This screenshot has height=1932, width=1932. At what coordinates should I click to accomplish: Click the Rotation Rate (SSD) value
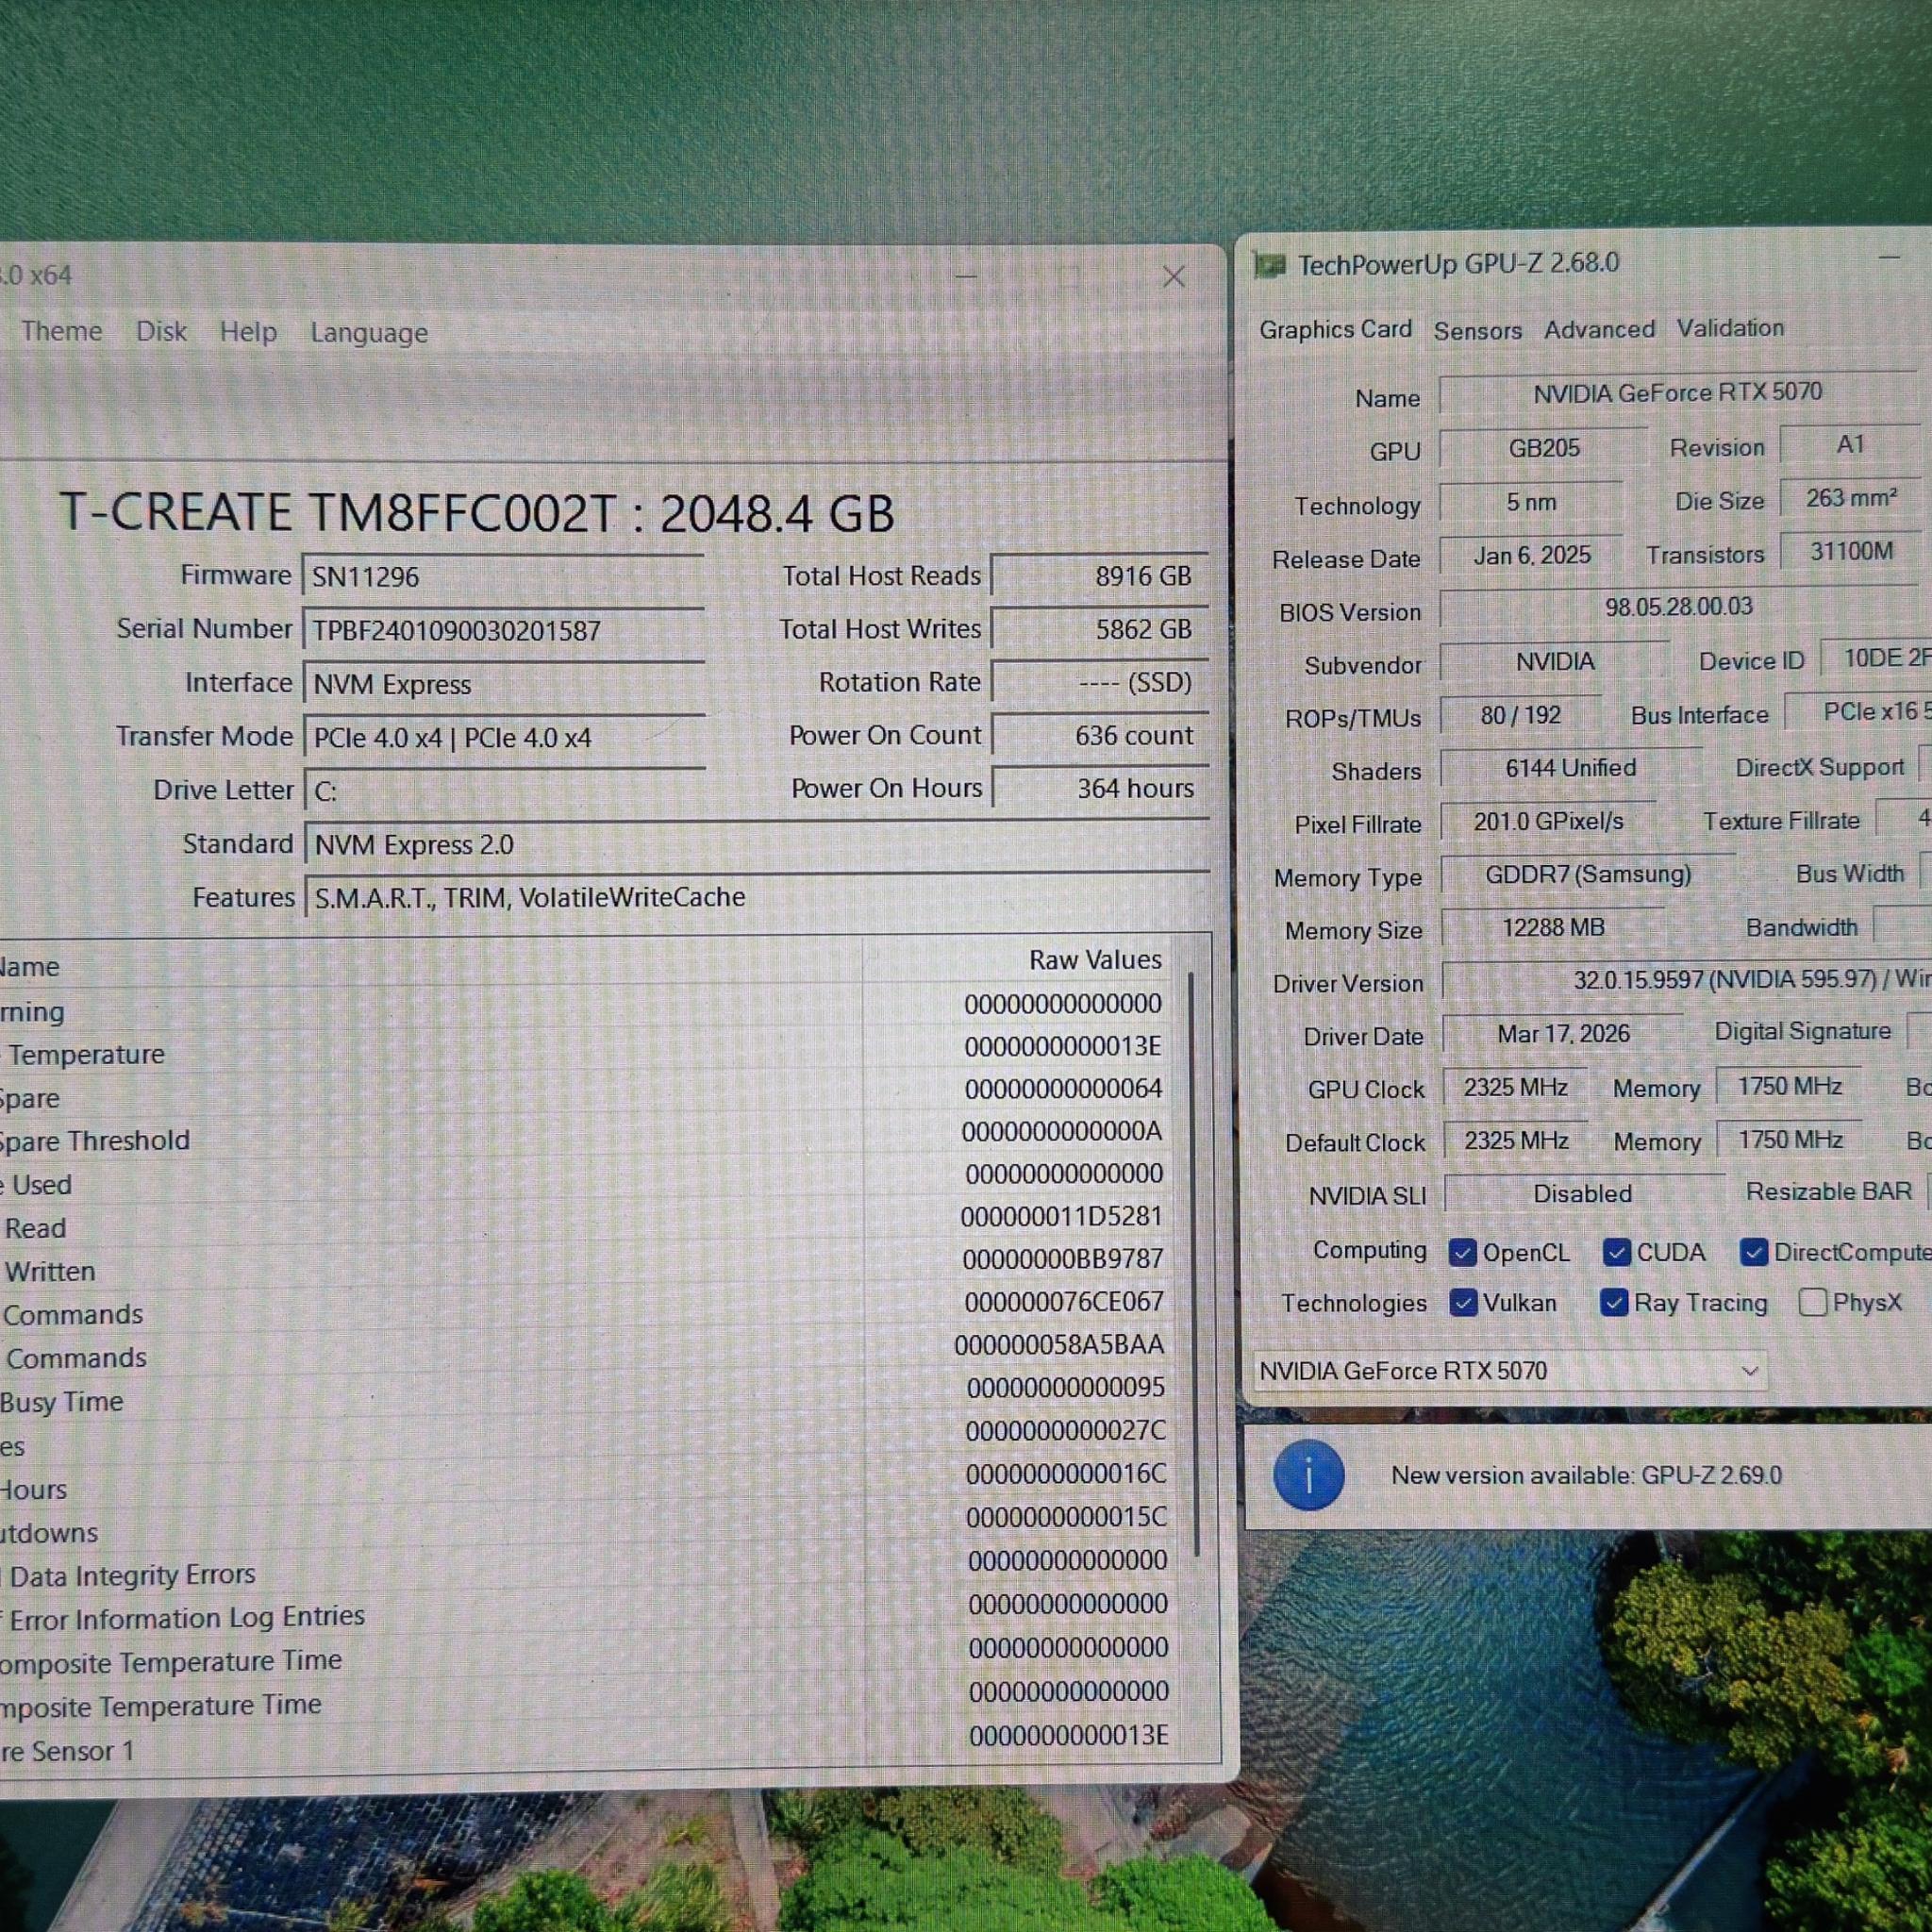(x=1100, y=682)
